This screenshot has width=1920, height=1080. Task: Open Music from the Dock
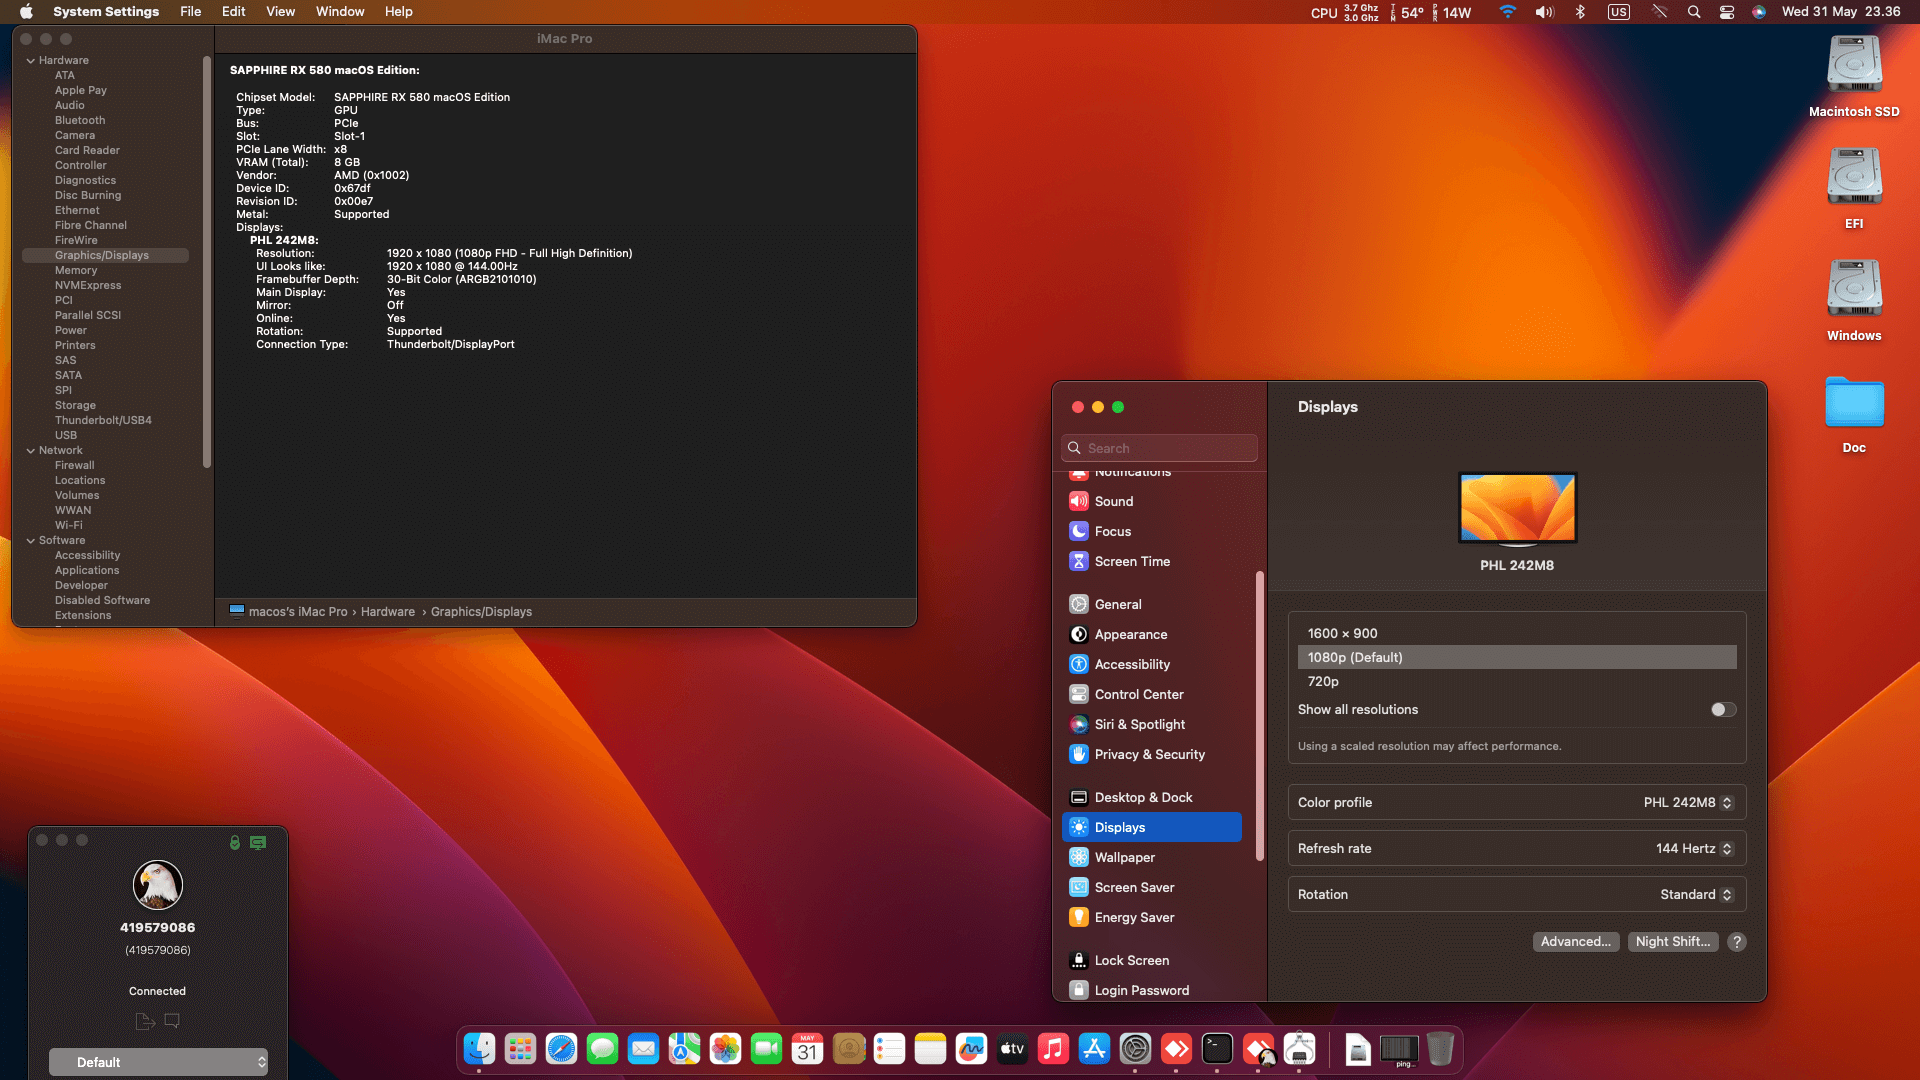1053,1049
